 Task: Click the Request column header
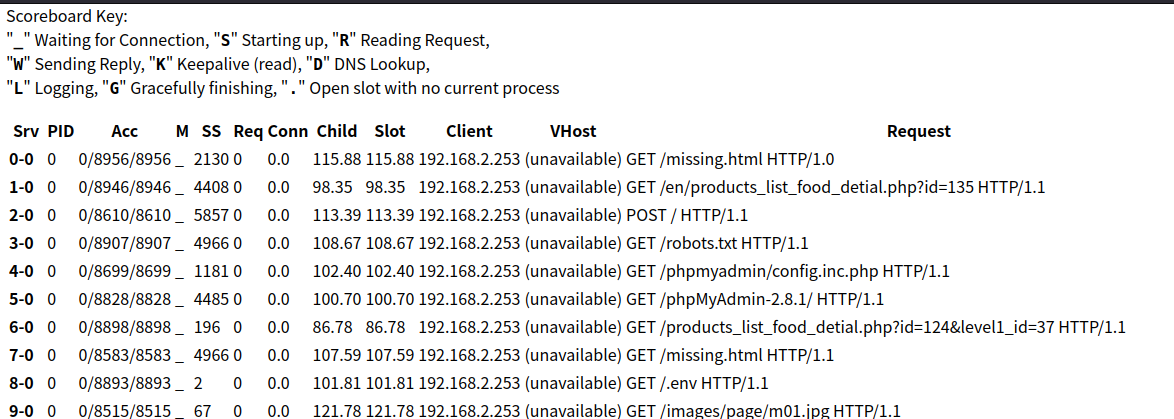coord(919,132)
